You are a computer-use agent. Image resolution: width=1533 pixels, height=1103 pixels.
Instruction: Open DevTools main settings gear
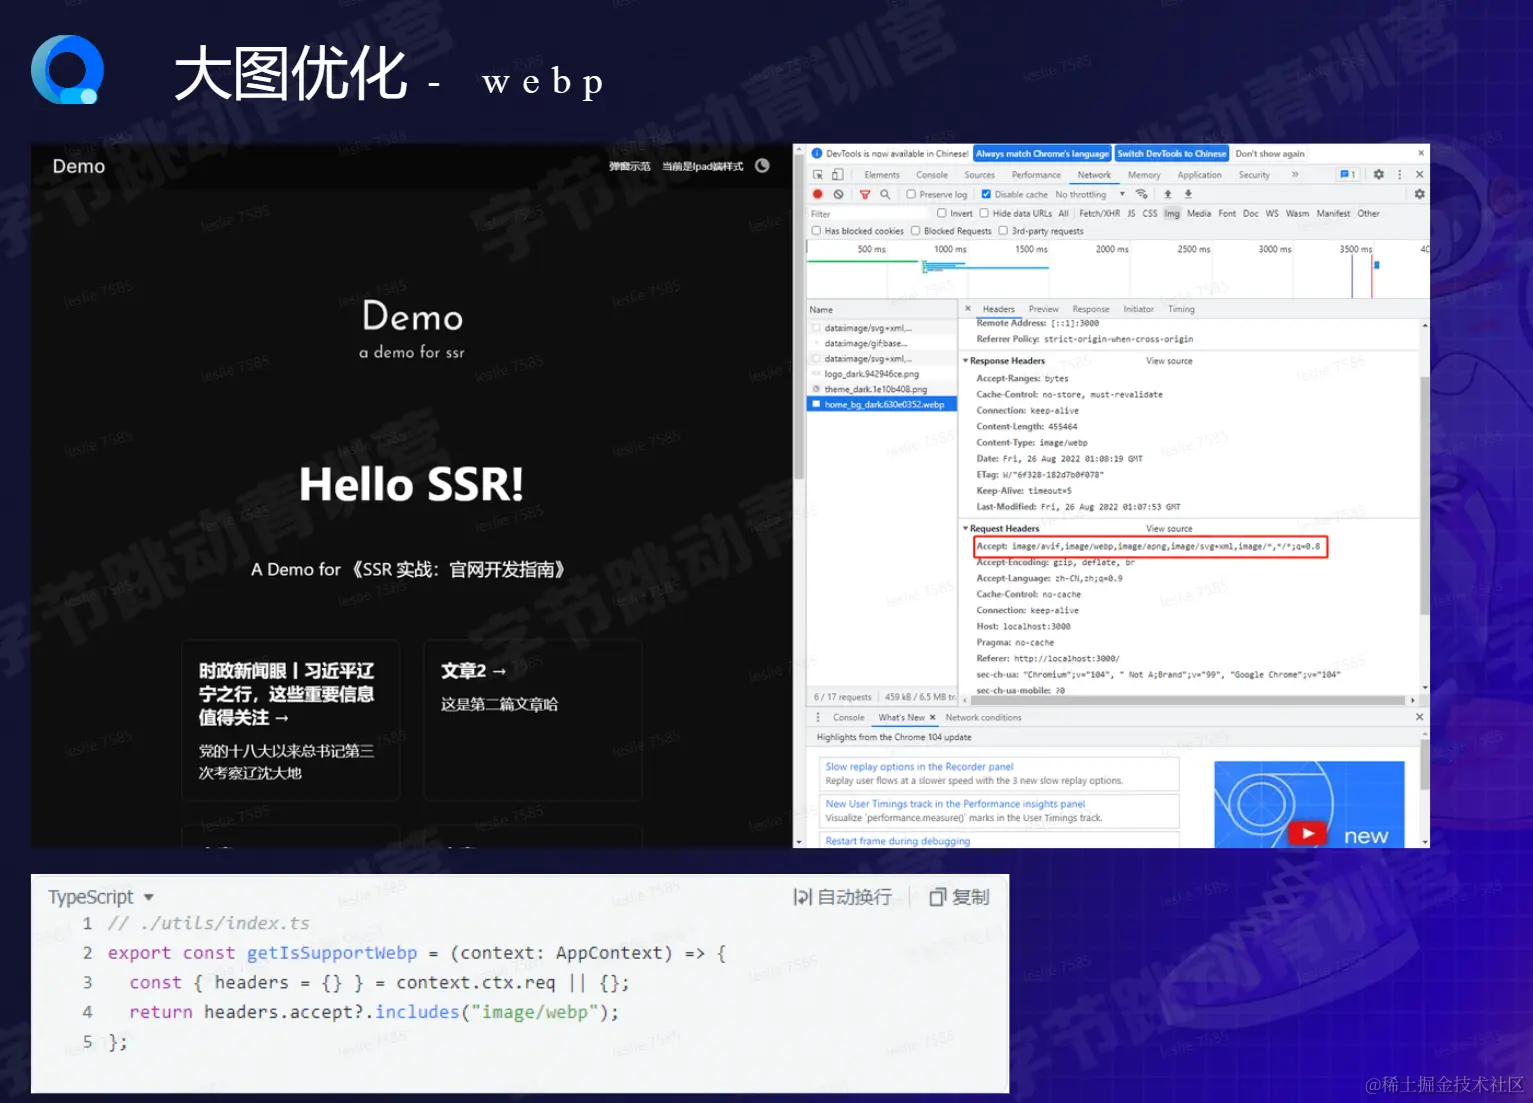pos(1378,174)
